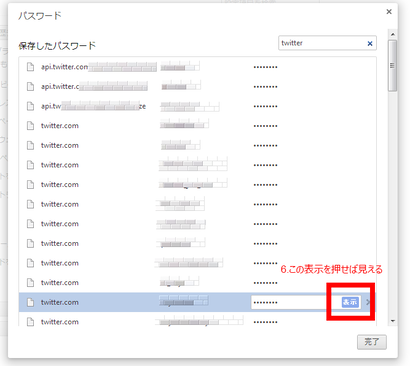The height and width of the screenshot is (366, 410).
Task: Click the page icon of the api.tw…ze row
Action: tap(30, 106)
